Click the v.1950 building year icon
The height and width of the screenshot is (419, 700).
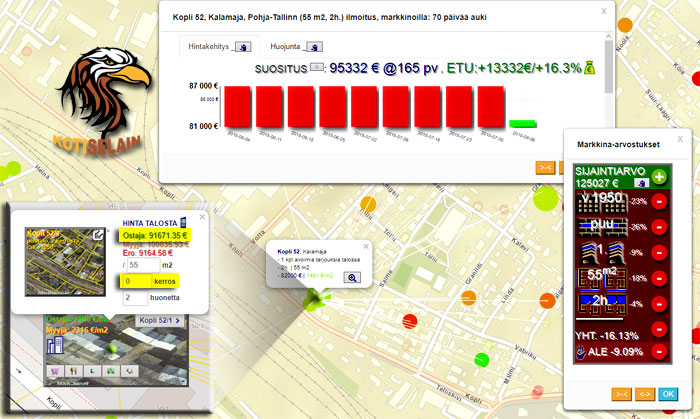(x=601, y=202)
